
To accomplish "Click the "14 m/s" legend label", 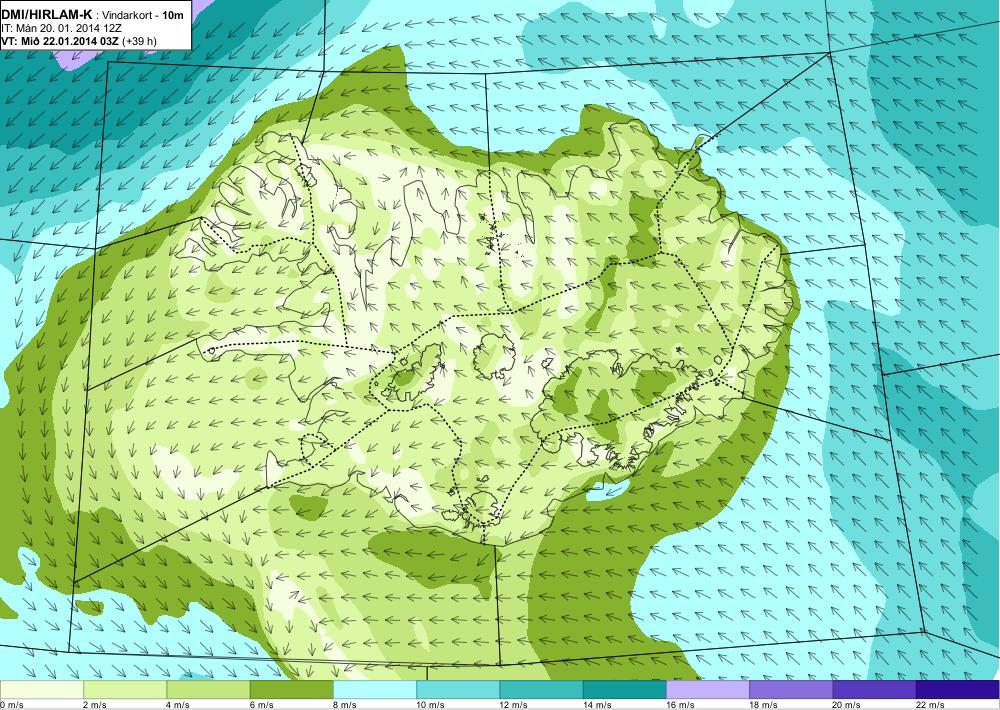I will point(597,705).
